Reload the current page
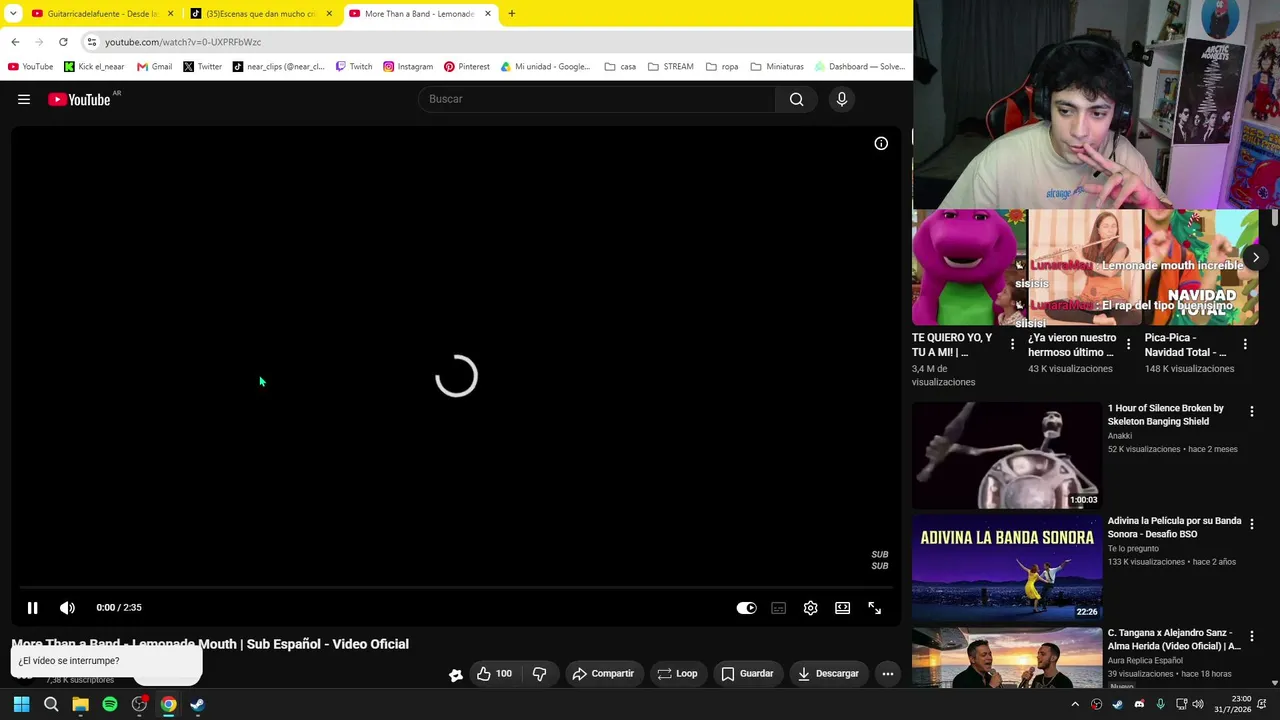The height and width of the screenshot is (720, 1280). point(63,42)
